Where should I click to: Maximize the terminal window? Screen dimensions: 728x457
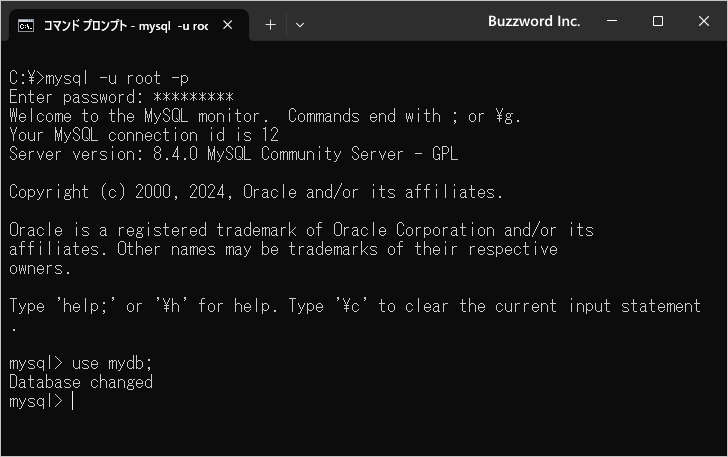click(657, 21)
